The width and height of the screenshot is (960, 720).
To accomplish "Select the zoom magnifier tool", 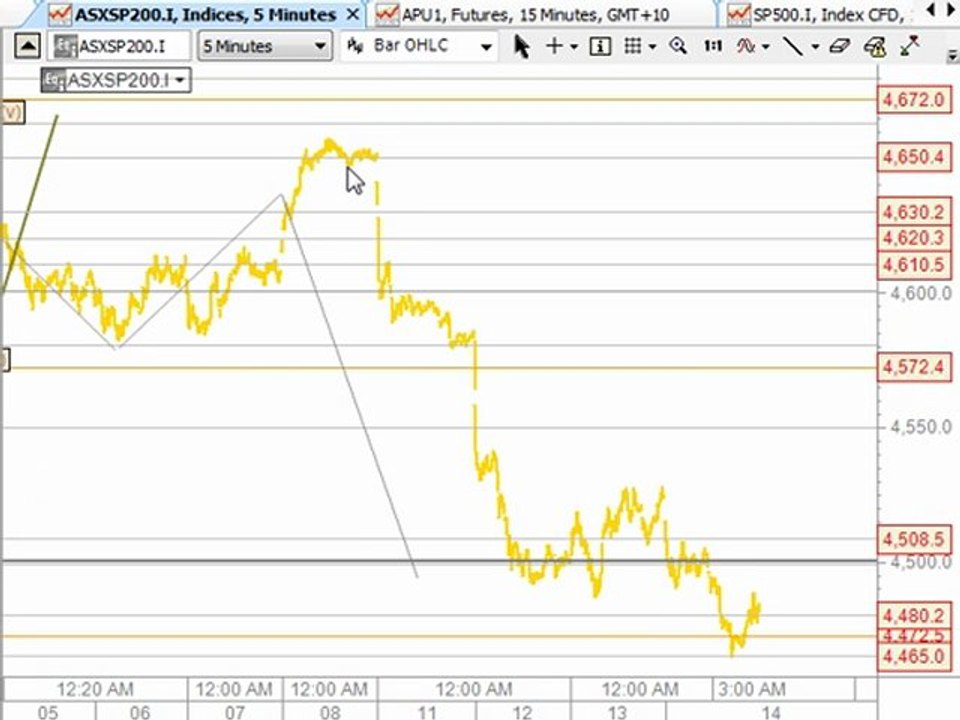I will [x=678, y=46].
